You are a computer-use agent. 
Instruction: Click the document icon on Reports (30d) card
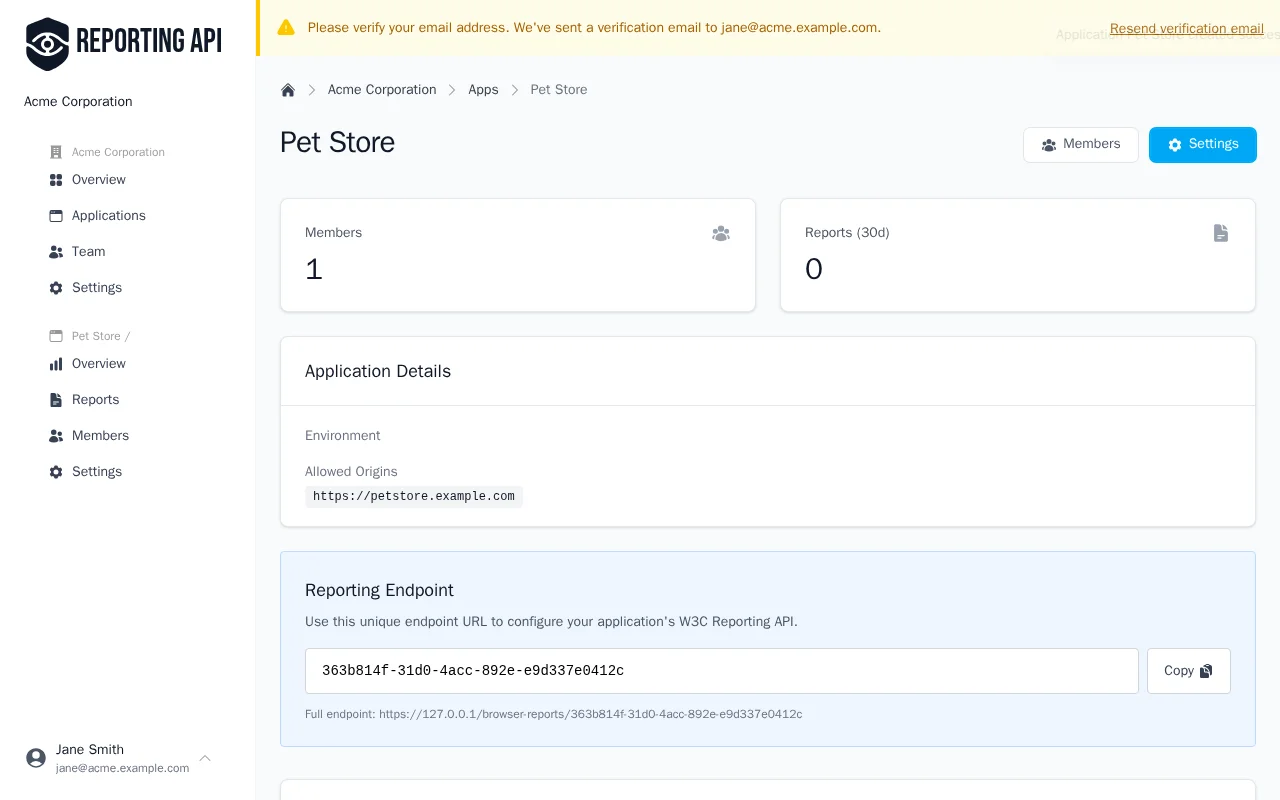1221,233
